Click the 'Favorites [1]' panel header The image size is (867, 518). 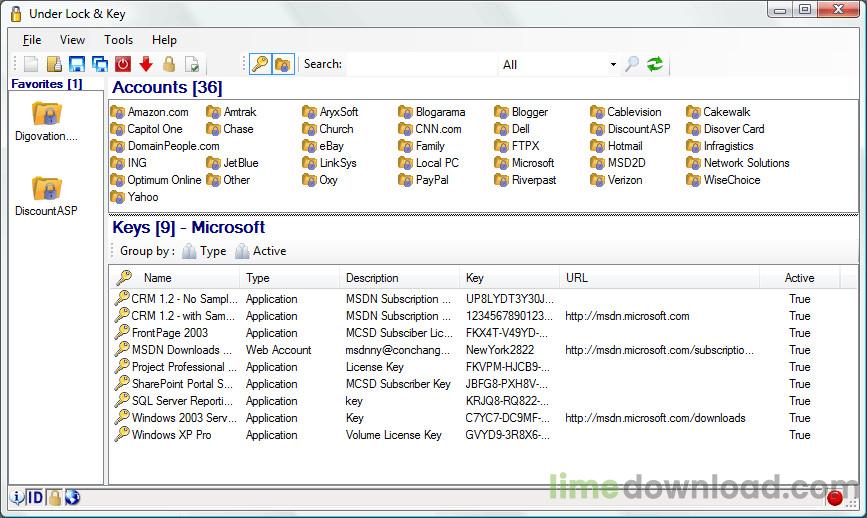(47, 84)
